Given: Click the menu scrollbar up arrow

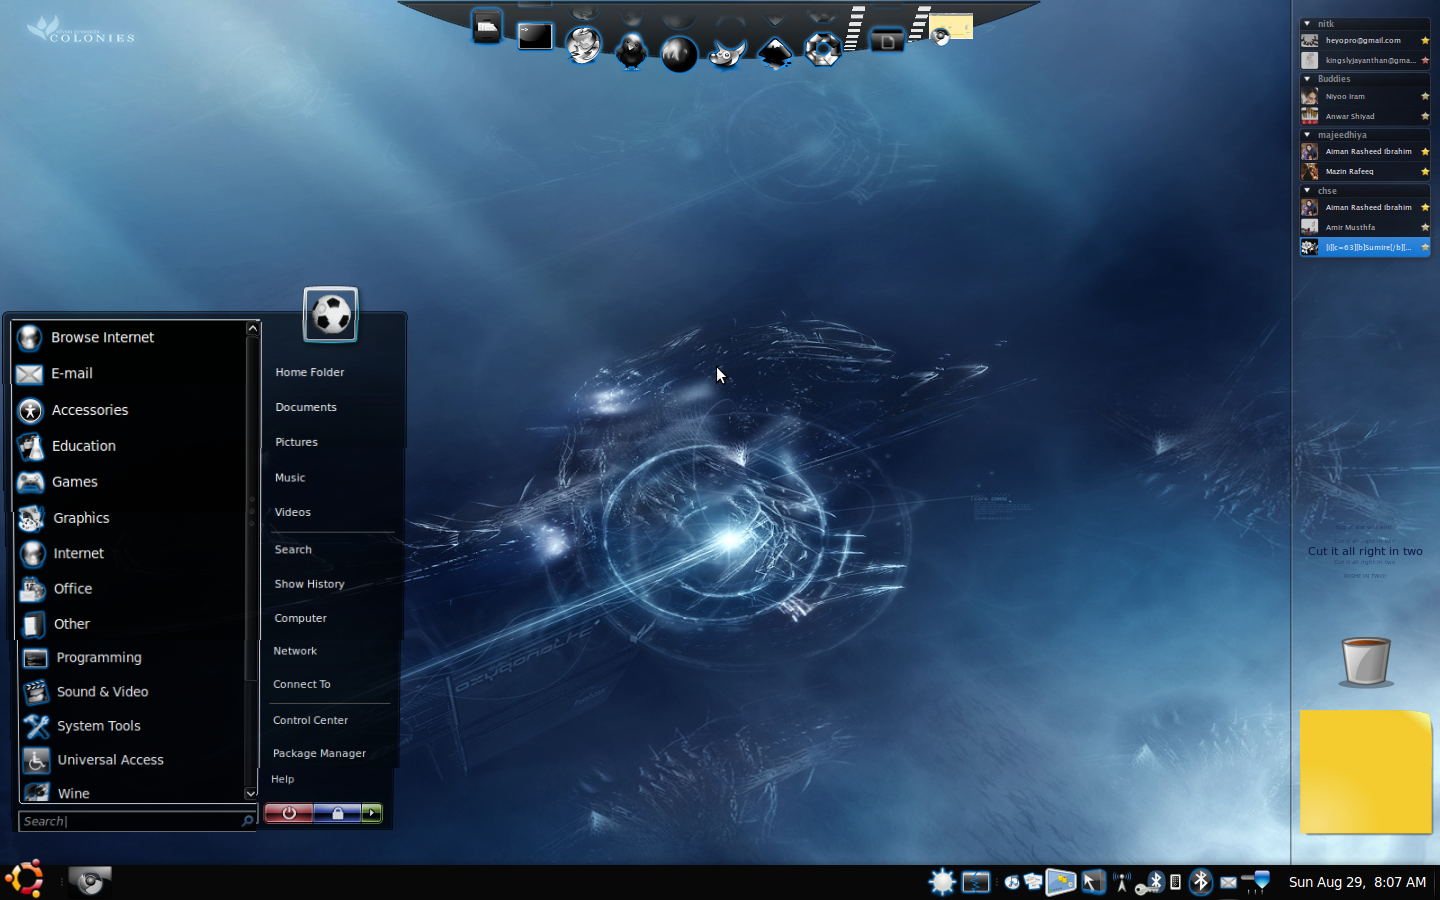Looking at the screenshot, I should click(x=252, y=328).
